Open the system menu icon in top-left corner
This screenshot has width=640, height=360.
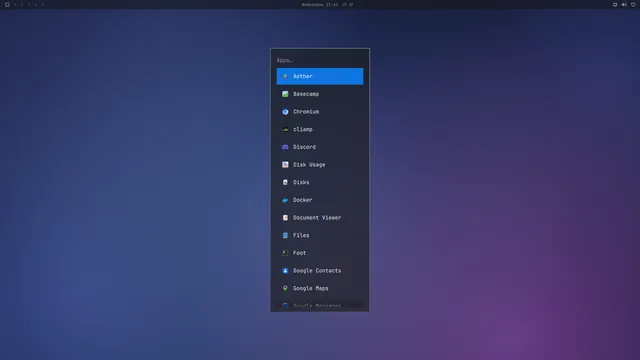(7, 4)
